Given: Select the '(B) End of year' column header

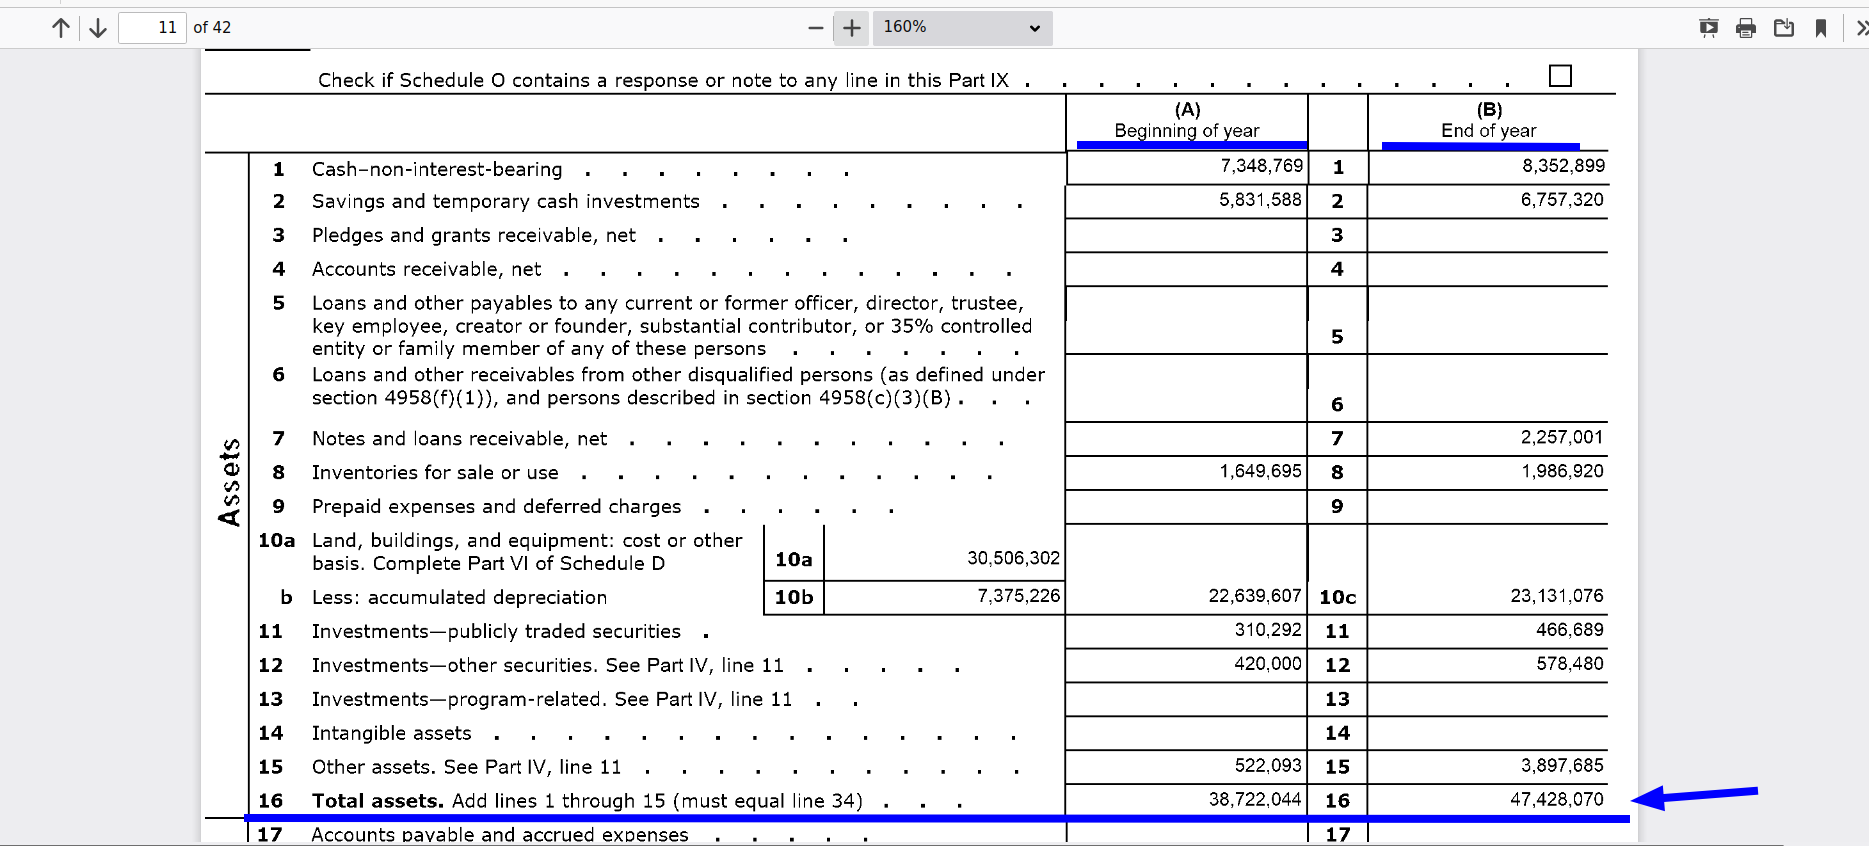Looking at the screenshot, I should pyautogui.click(x=1488, y=120).
